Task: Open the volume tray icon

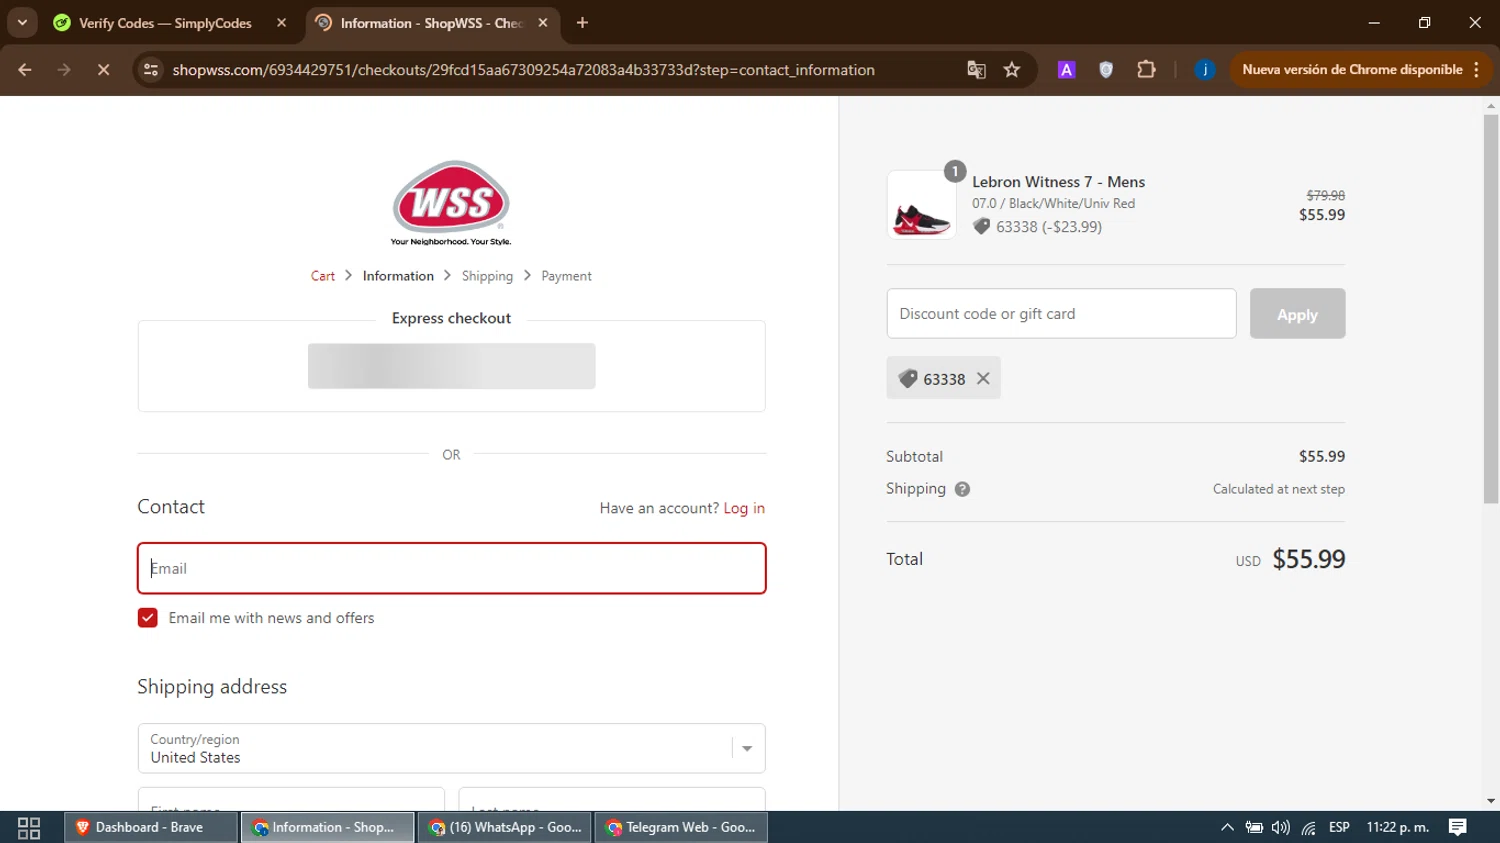Action: click(1281, 828)
